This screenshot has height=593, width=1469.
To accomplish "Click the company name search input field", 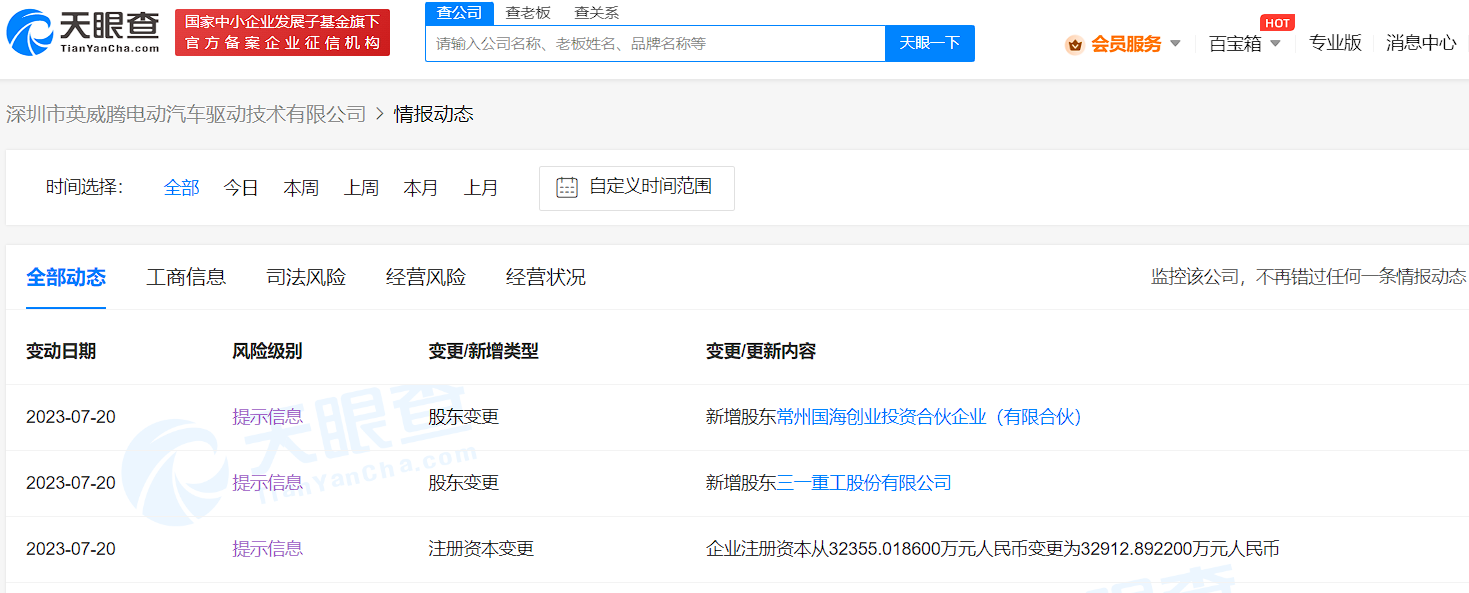I will [x=655, y=44].
